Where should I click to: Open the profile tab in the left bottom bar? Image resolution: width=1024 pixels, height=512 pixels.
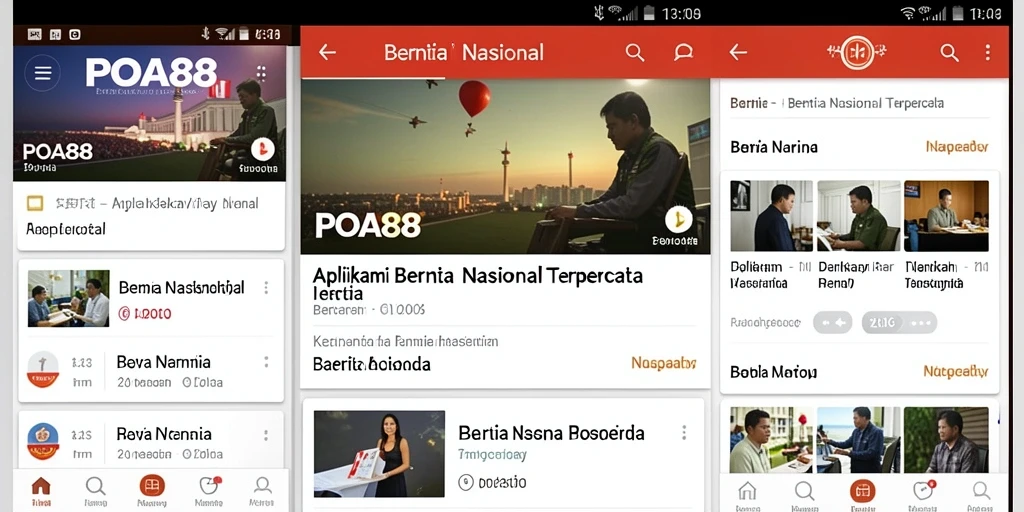tap(262, 491)
